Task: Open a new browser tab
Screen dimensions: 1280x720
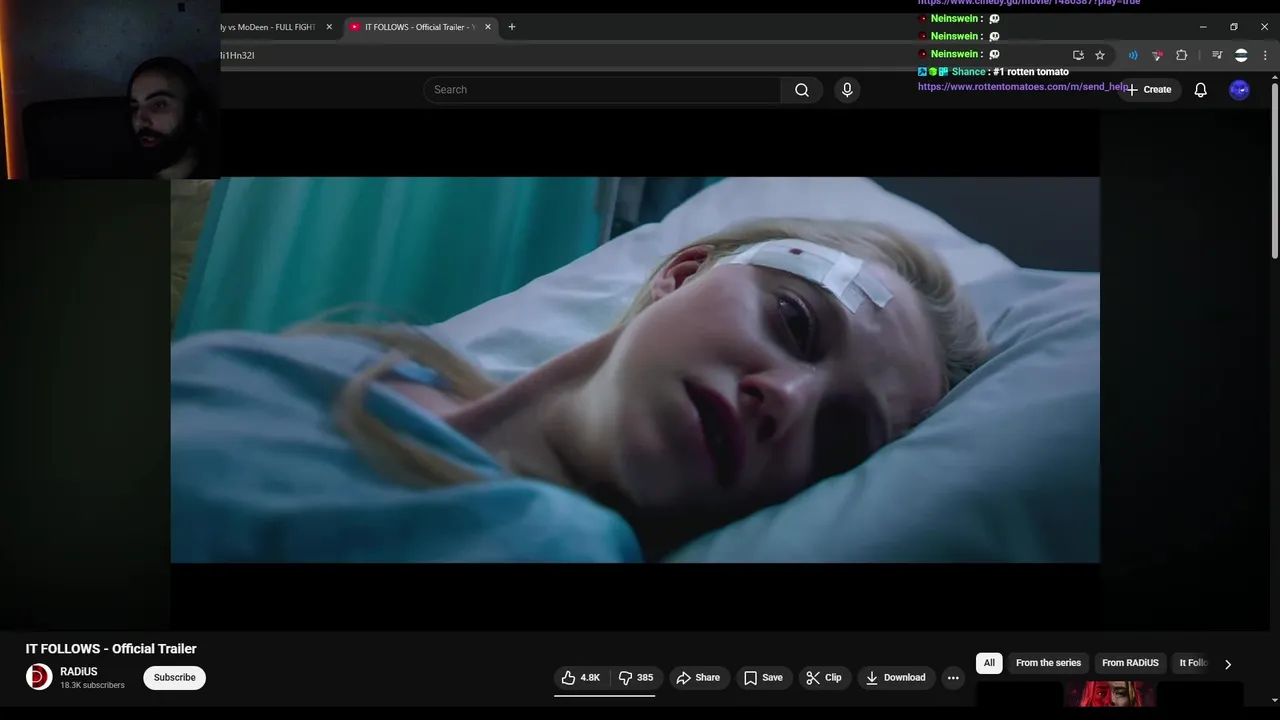Action: coord(512,27)
